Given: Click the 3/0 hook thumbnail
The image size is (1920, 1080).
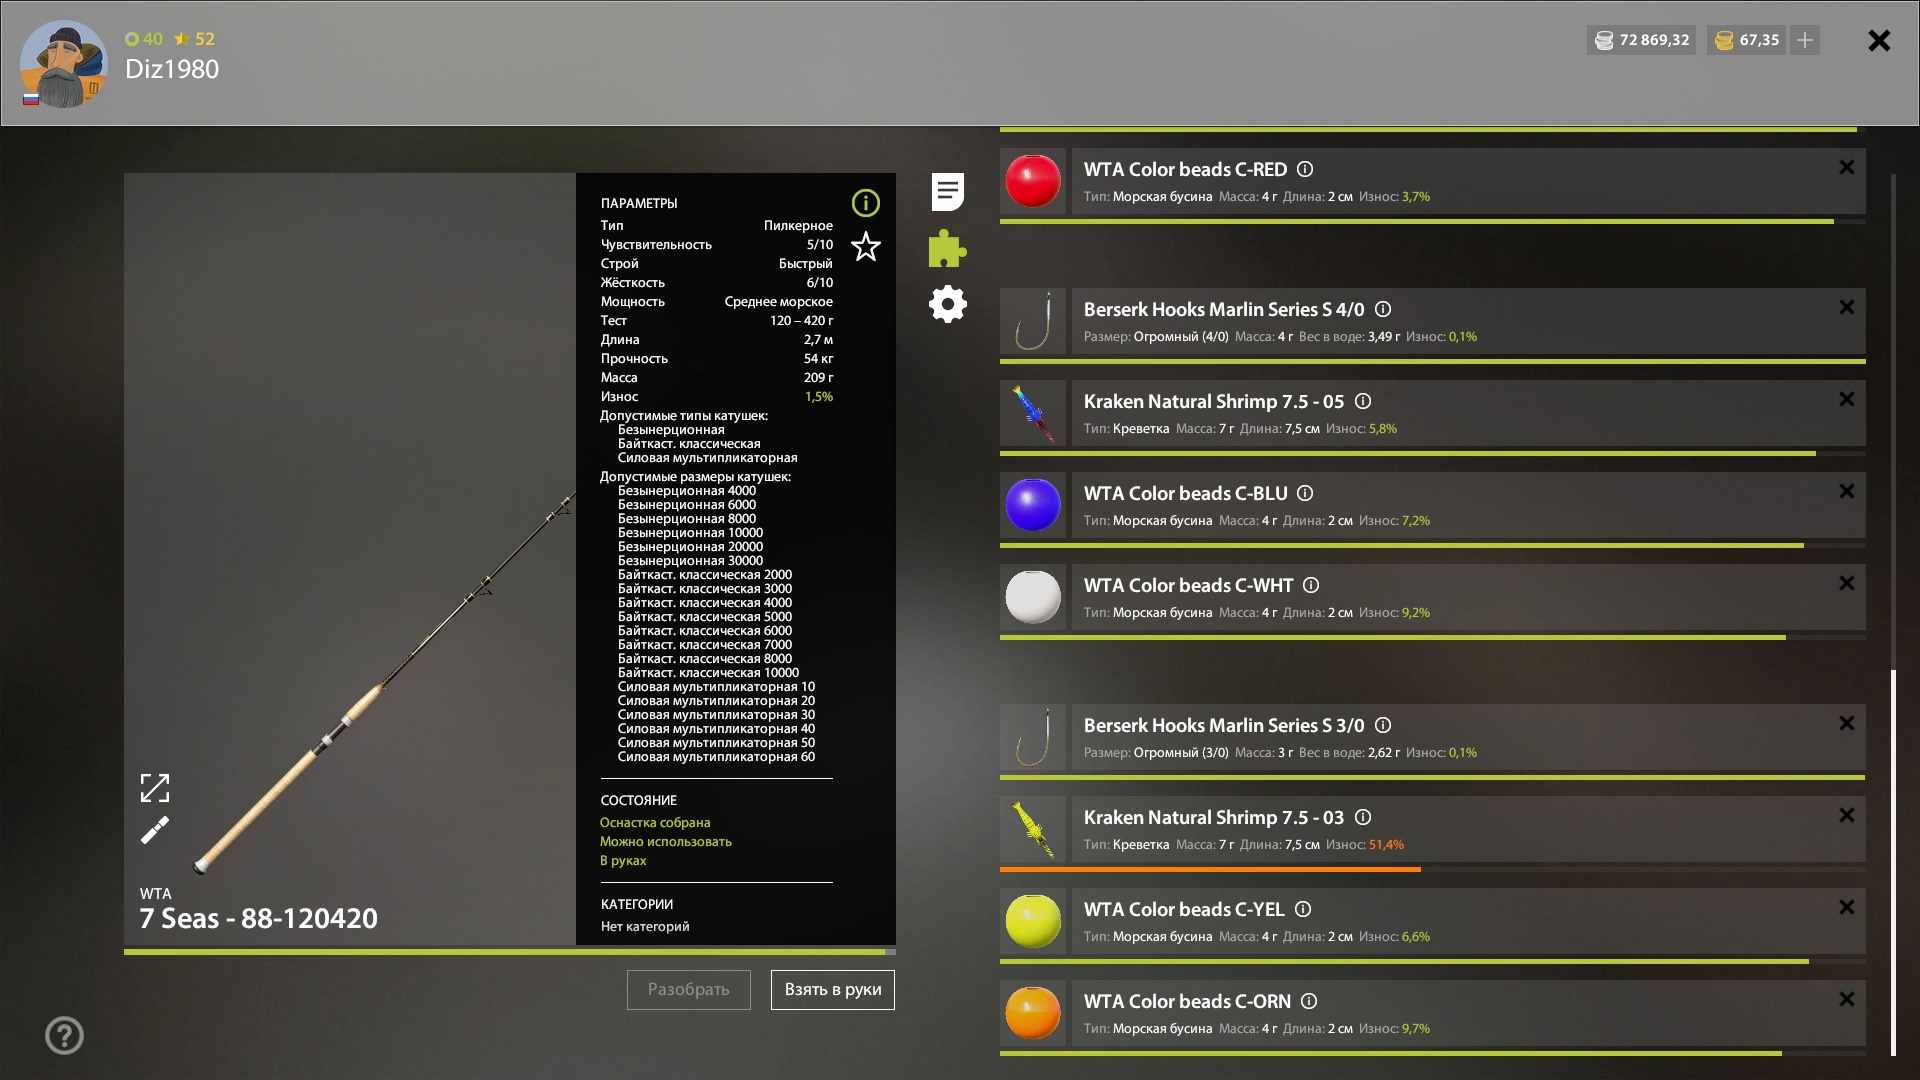Looking at the screenshot, I should coord(1033,737).
